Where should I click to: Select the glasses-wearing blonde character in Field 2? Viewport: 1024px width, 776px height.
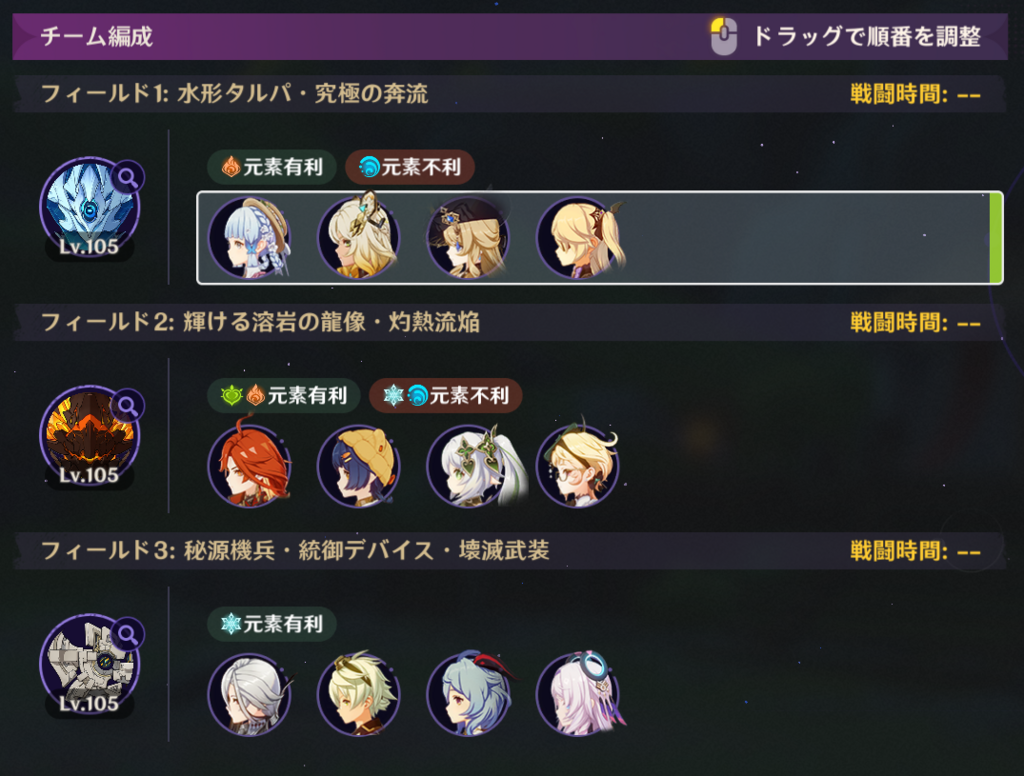coord(578,465)
